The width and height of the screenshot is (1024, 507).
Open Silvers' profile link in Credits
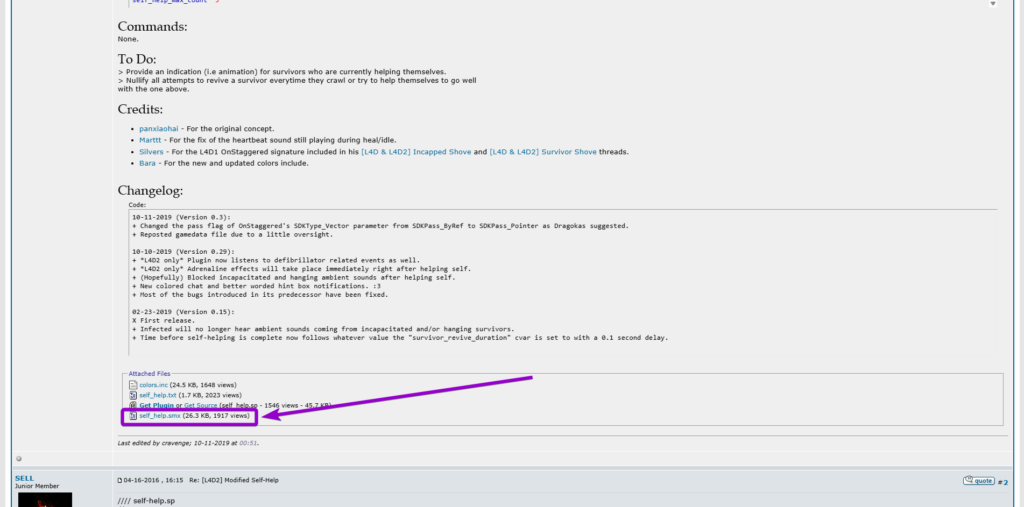[x=151, y=152]
